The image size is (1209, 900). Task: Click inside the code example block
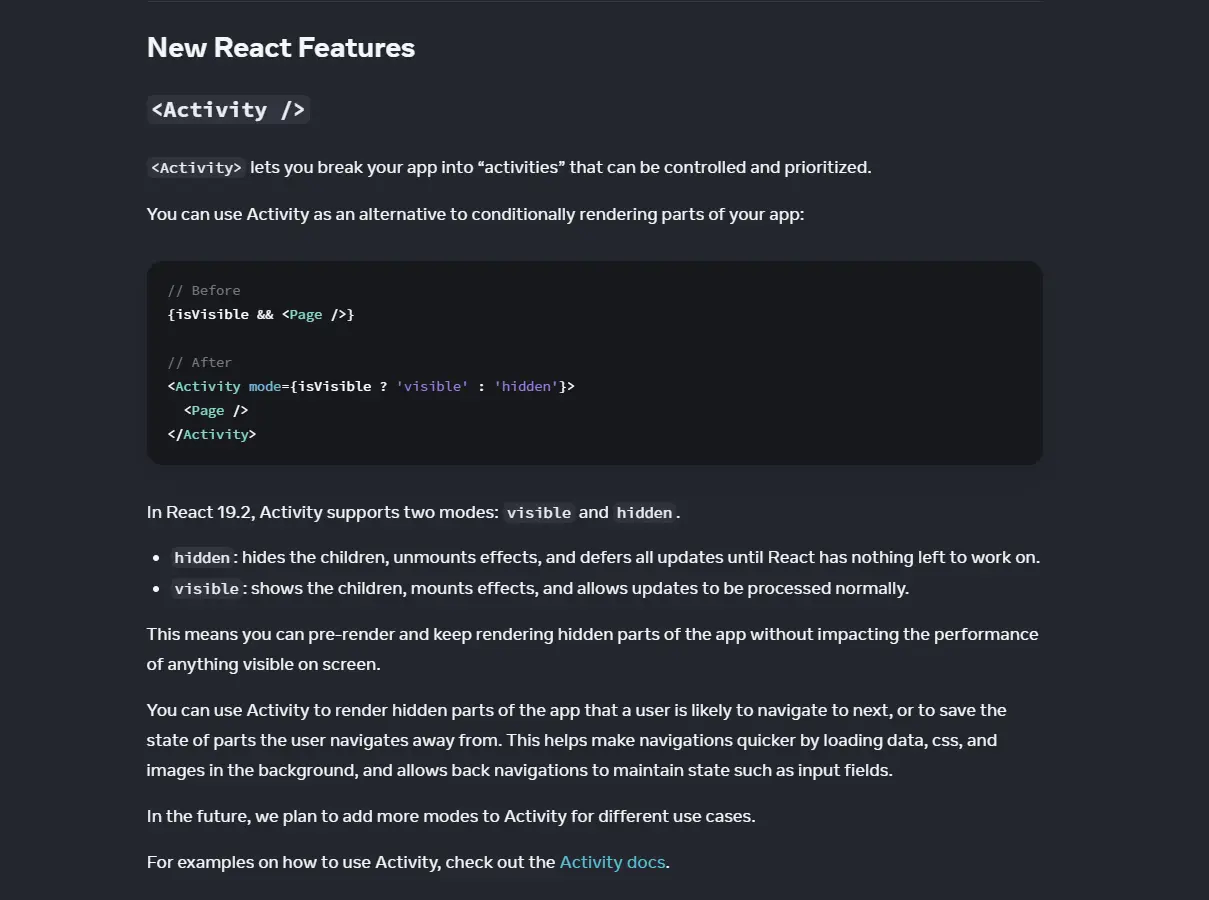[x=594, y=362]
